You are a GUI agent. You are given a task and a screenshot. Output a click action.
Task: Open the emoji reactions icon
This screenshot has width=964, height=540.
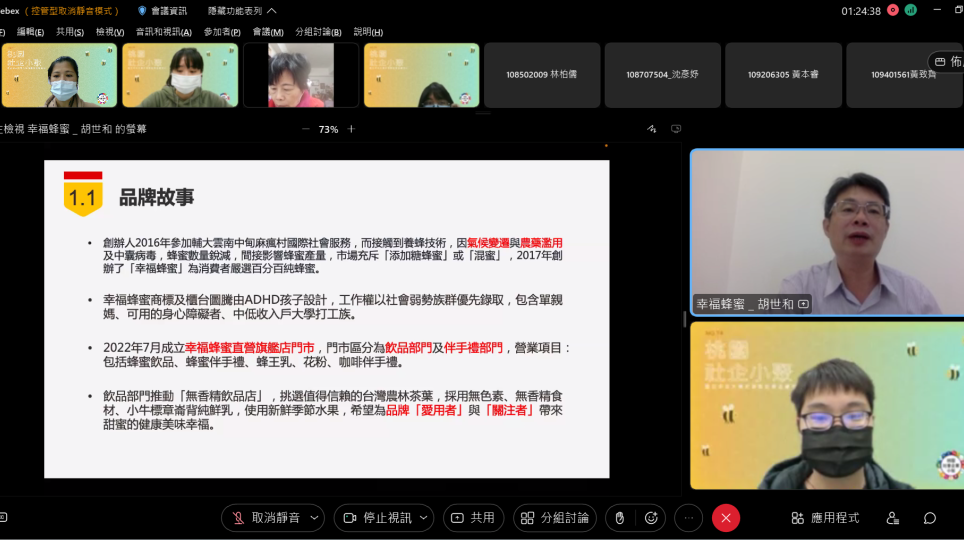pos(651,518)
